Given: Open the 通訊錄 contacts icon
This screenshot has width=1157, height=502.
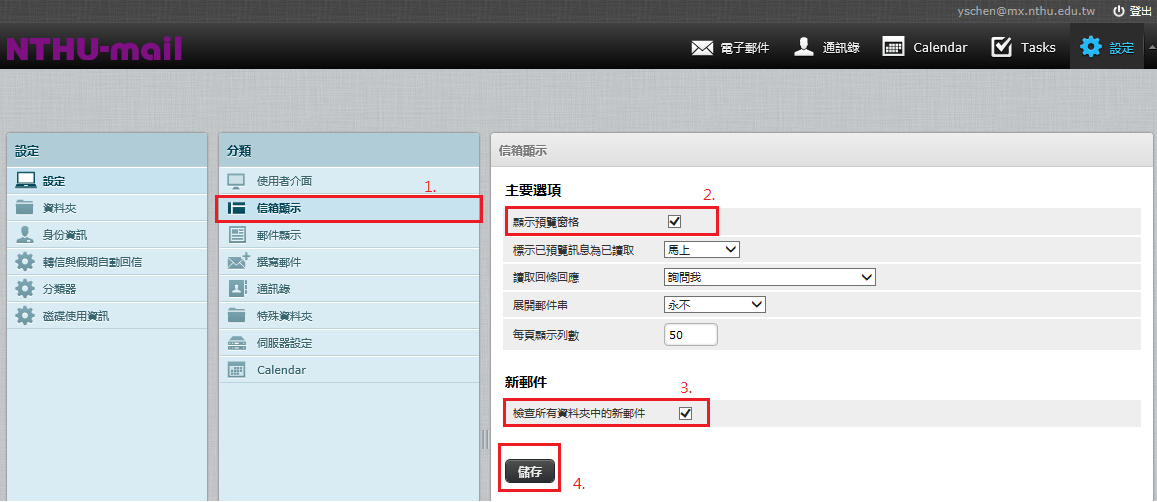Looking at the screenshot, I should click(803, 47).
